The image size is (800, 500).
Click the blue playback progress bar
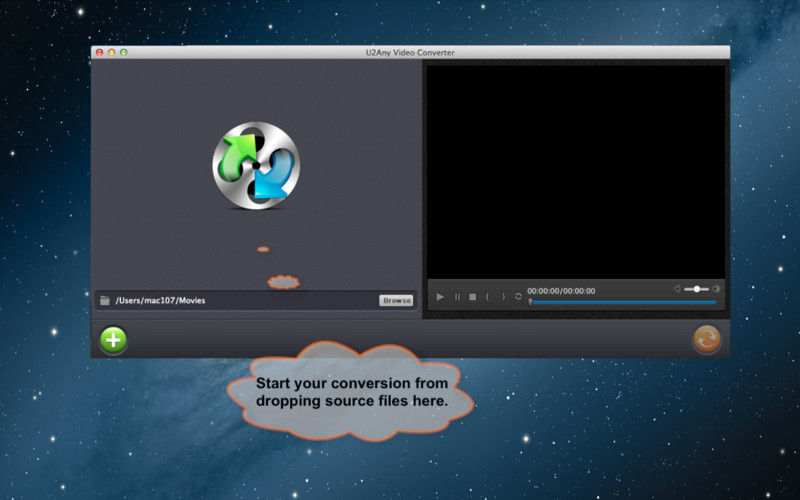(x=623, y=303)
